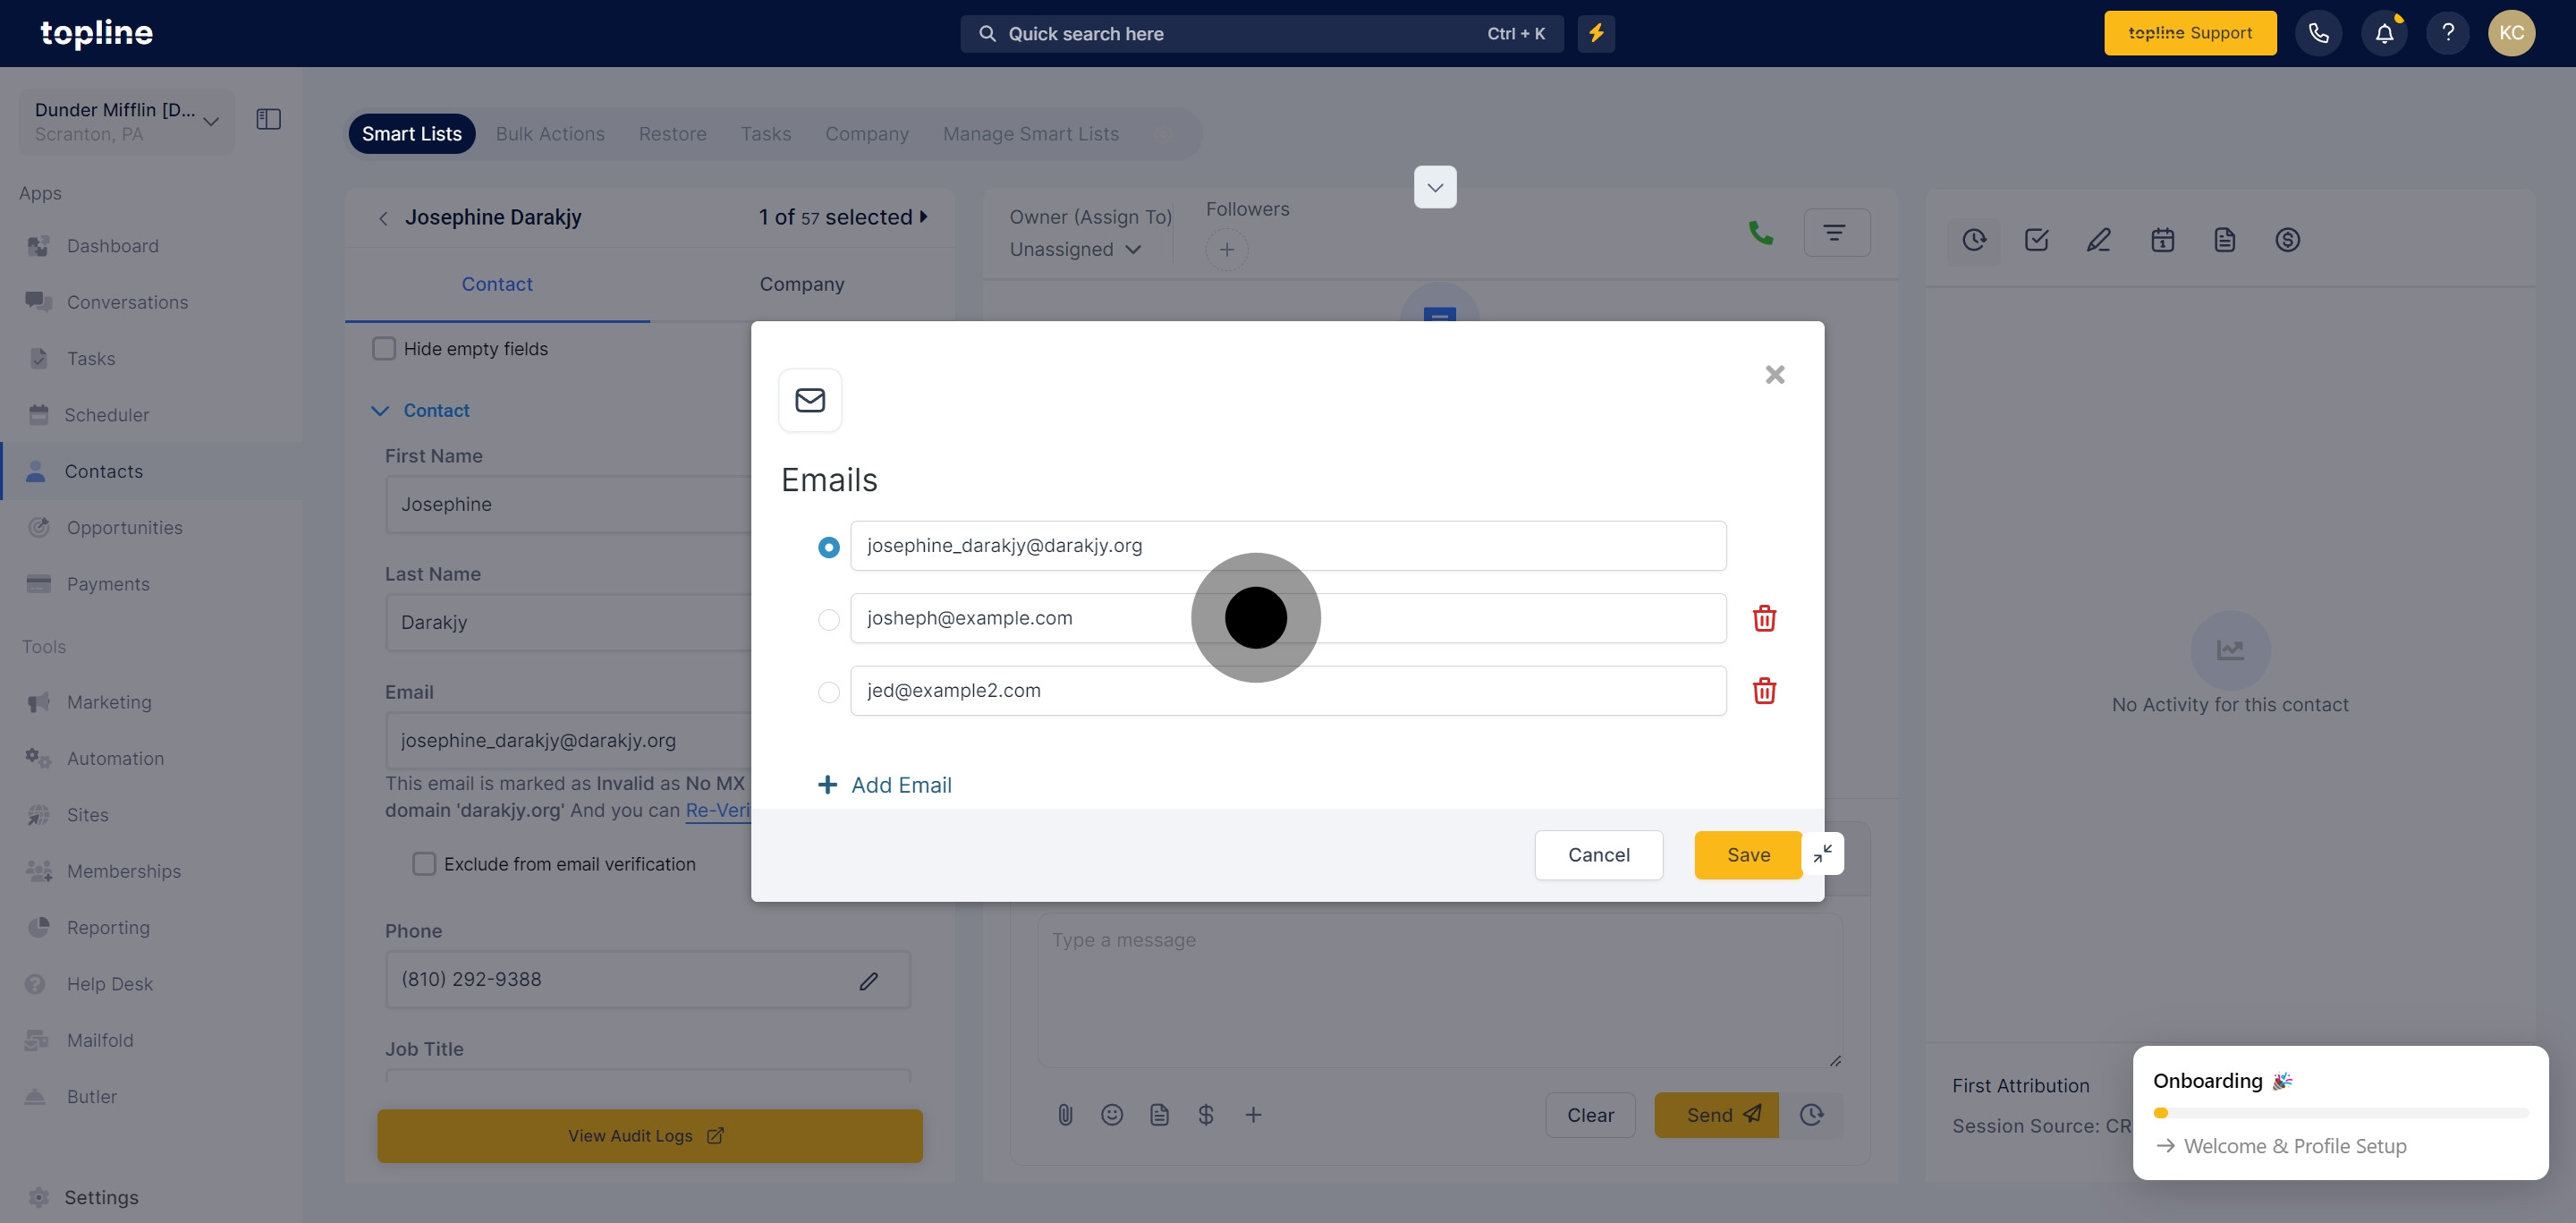The height and width of the screenshot is (1223, 2576).
Task: Delete the jed@example2.com email entry
Action: 1764,691
